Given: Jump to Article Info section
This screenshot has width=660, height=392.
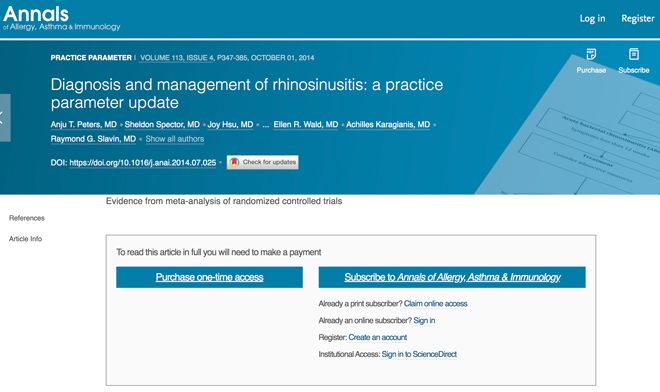Looking at the screenshot, I should 26,239.
